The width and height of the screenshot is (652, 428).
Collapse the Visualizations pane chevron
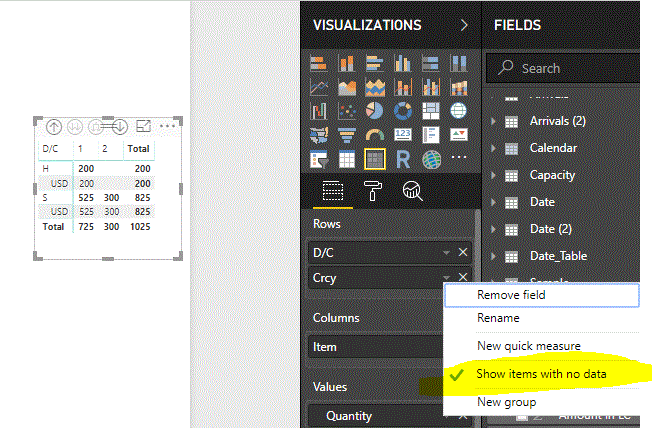pyautogui.click(x=464, y=25)
